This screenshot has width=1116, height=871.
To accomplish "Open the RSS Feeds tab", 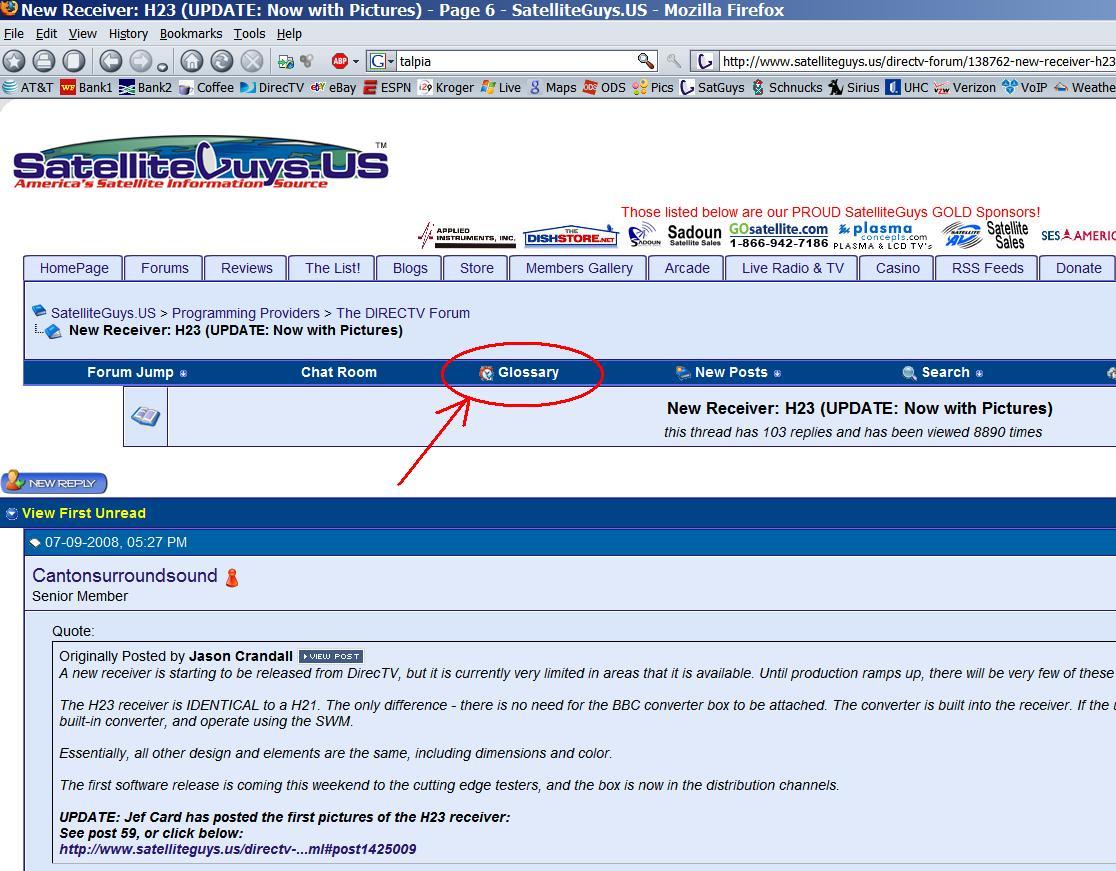I will (987, 268).
